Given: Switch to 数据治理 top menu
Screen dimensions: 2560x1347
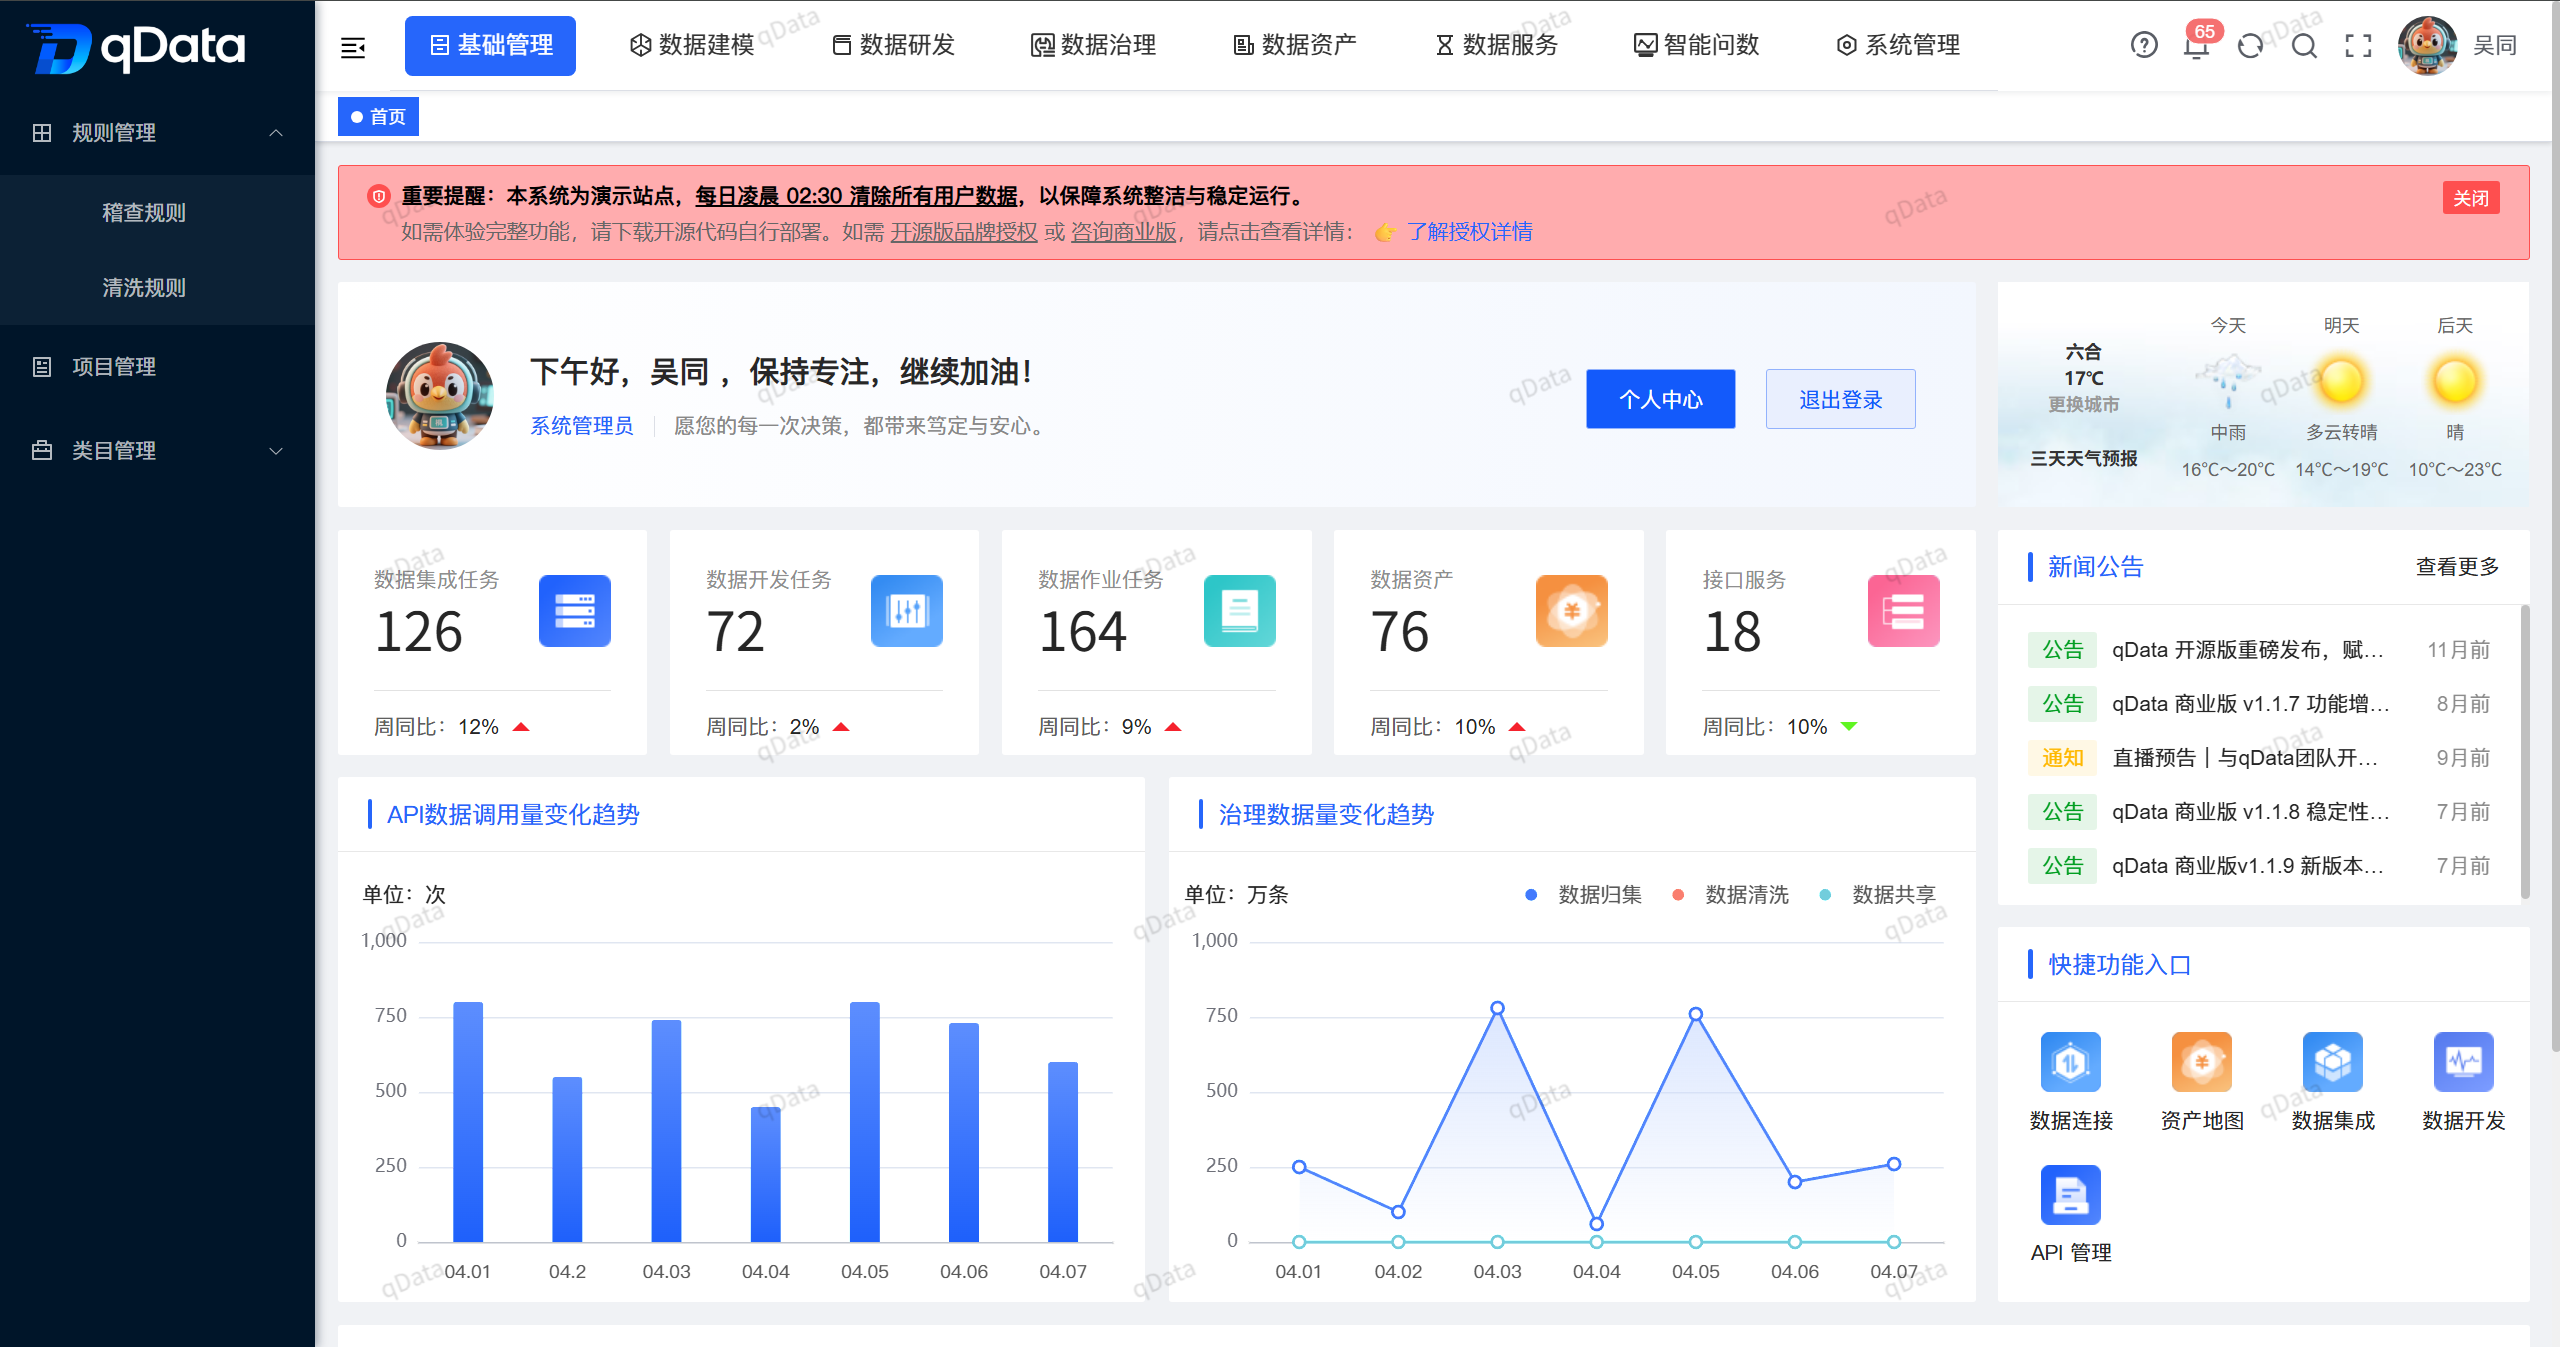Looking at the screenshot, I should coord(1094,45).
